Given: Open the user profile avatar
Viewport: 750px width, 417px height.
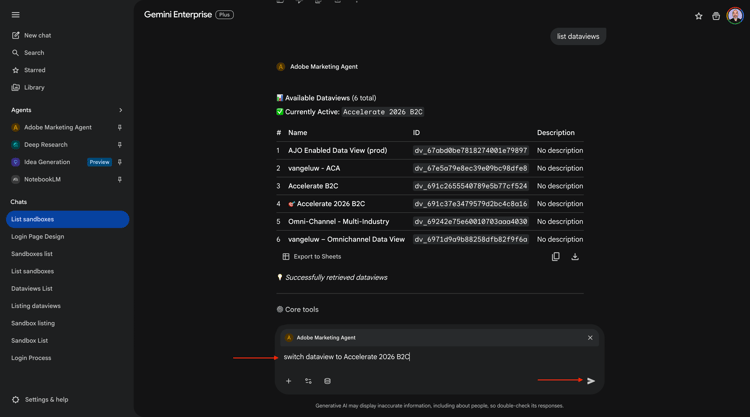Looking at the screenshot, I should tap(735, 15).
